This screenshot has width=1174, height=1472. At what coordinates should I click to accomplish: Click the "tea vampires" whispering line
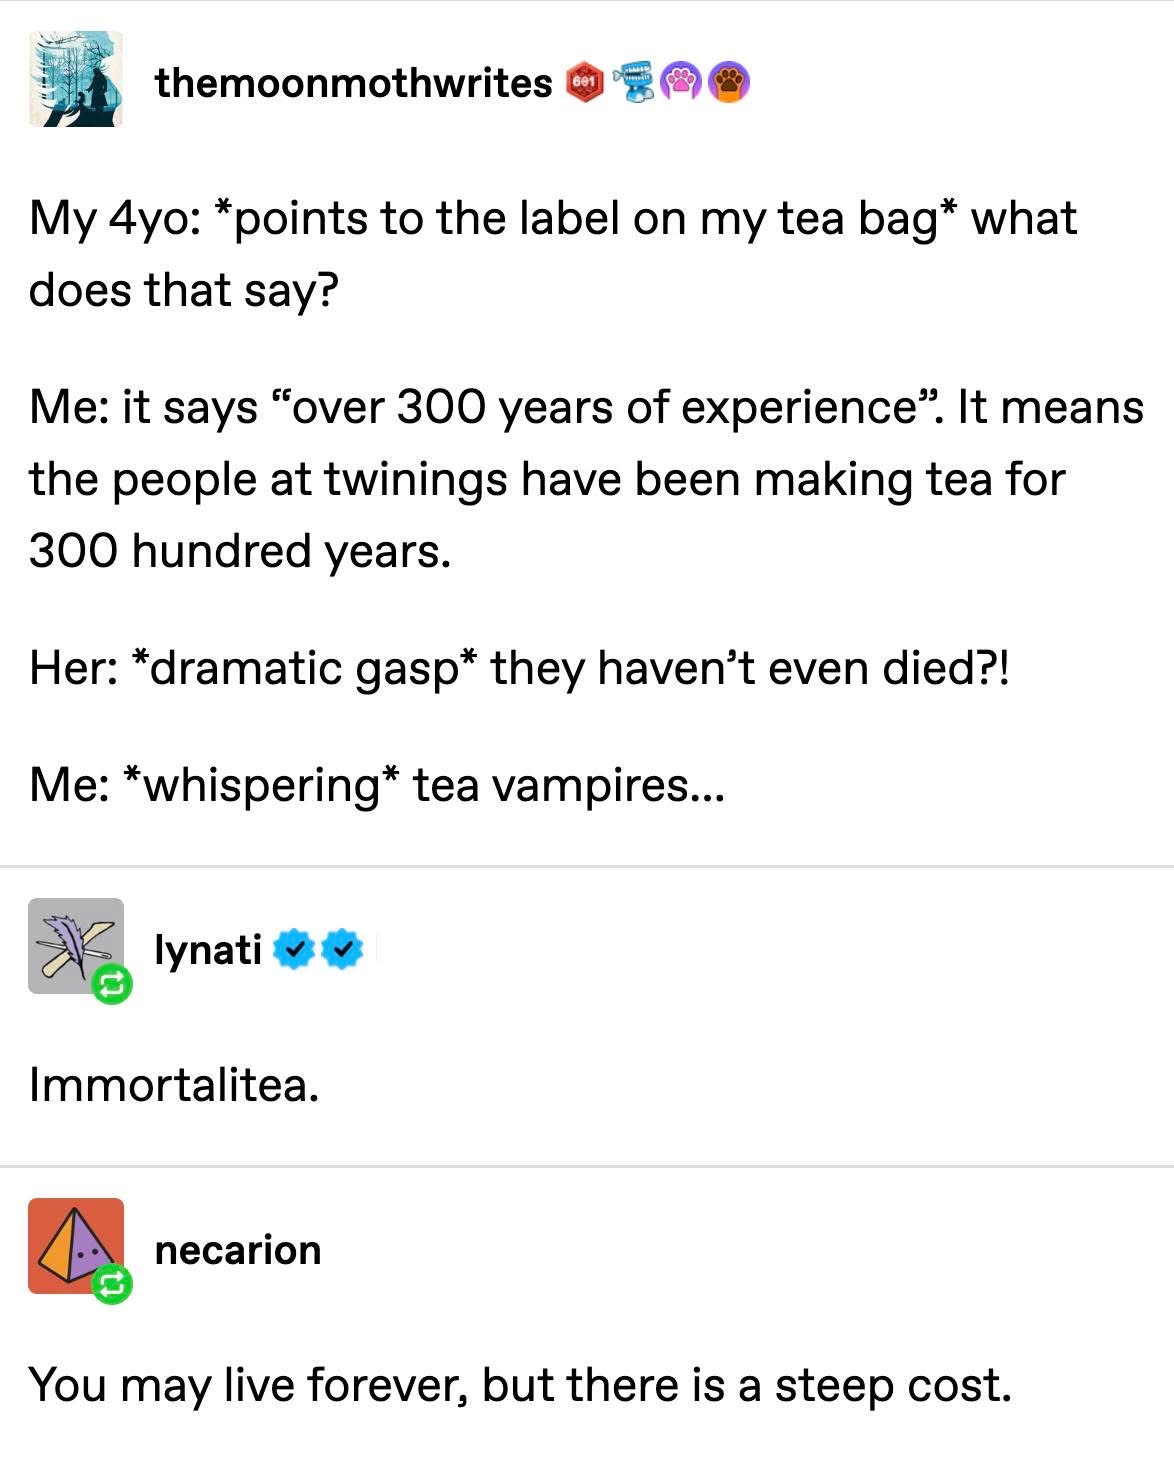(x=376, y=784)
